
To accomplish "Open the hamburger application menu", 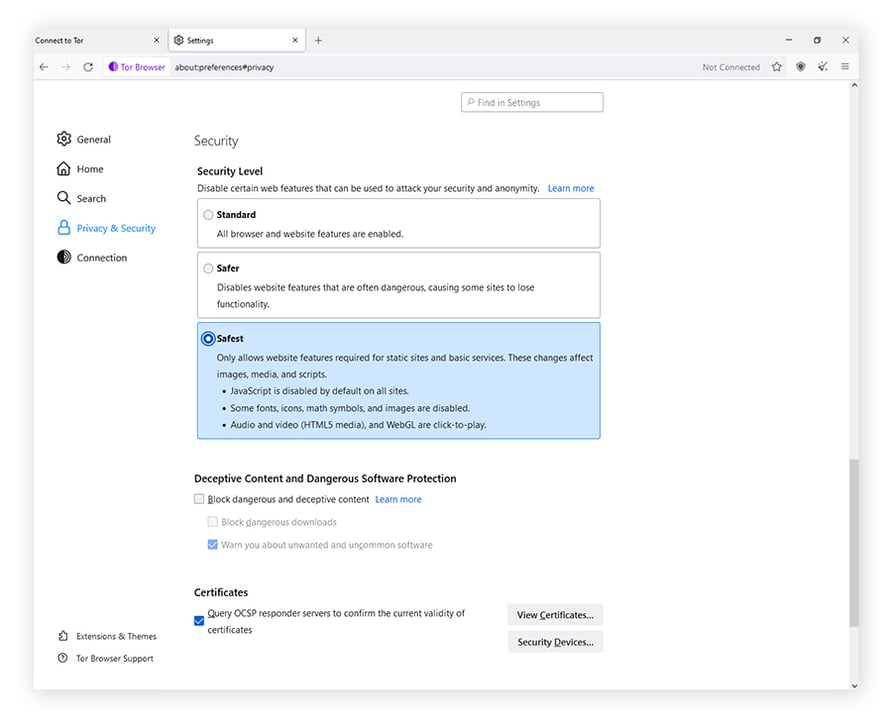I will [844, 67].
